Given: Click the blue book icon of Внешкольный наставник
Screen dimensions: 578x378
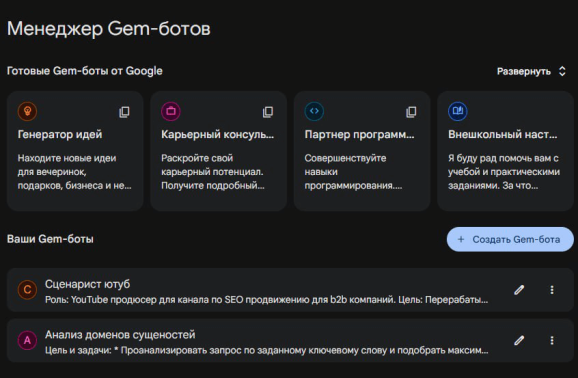Looking at the screenshot, I should point(457,111).
